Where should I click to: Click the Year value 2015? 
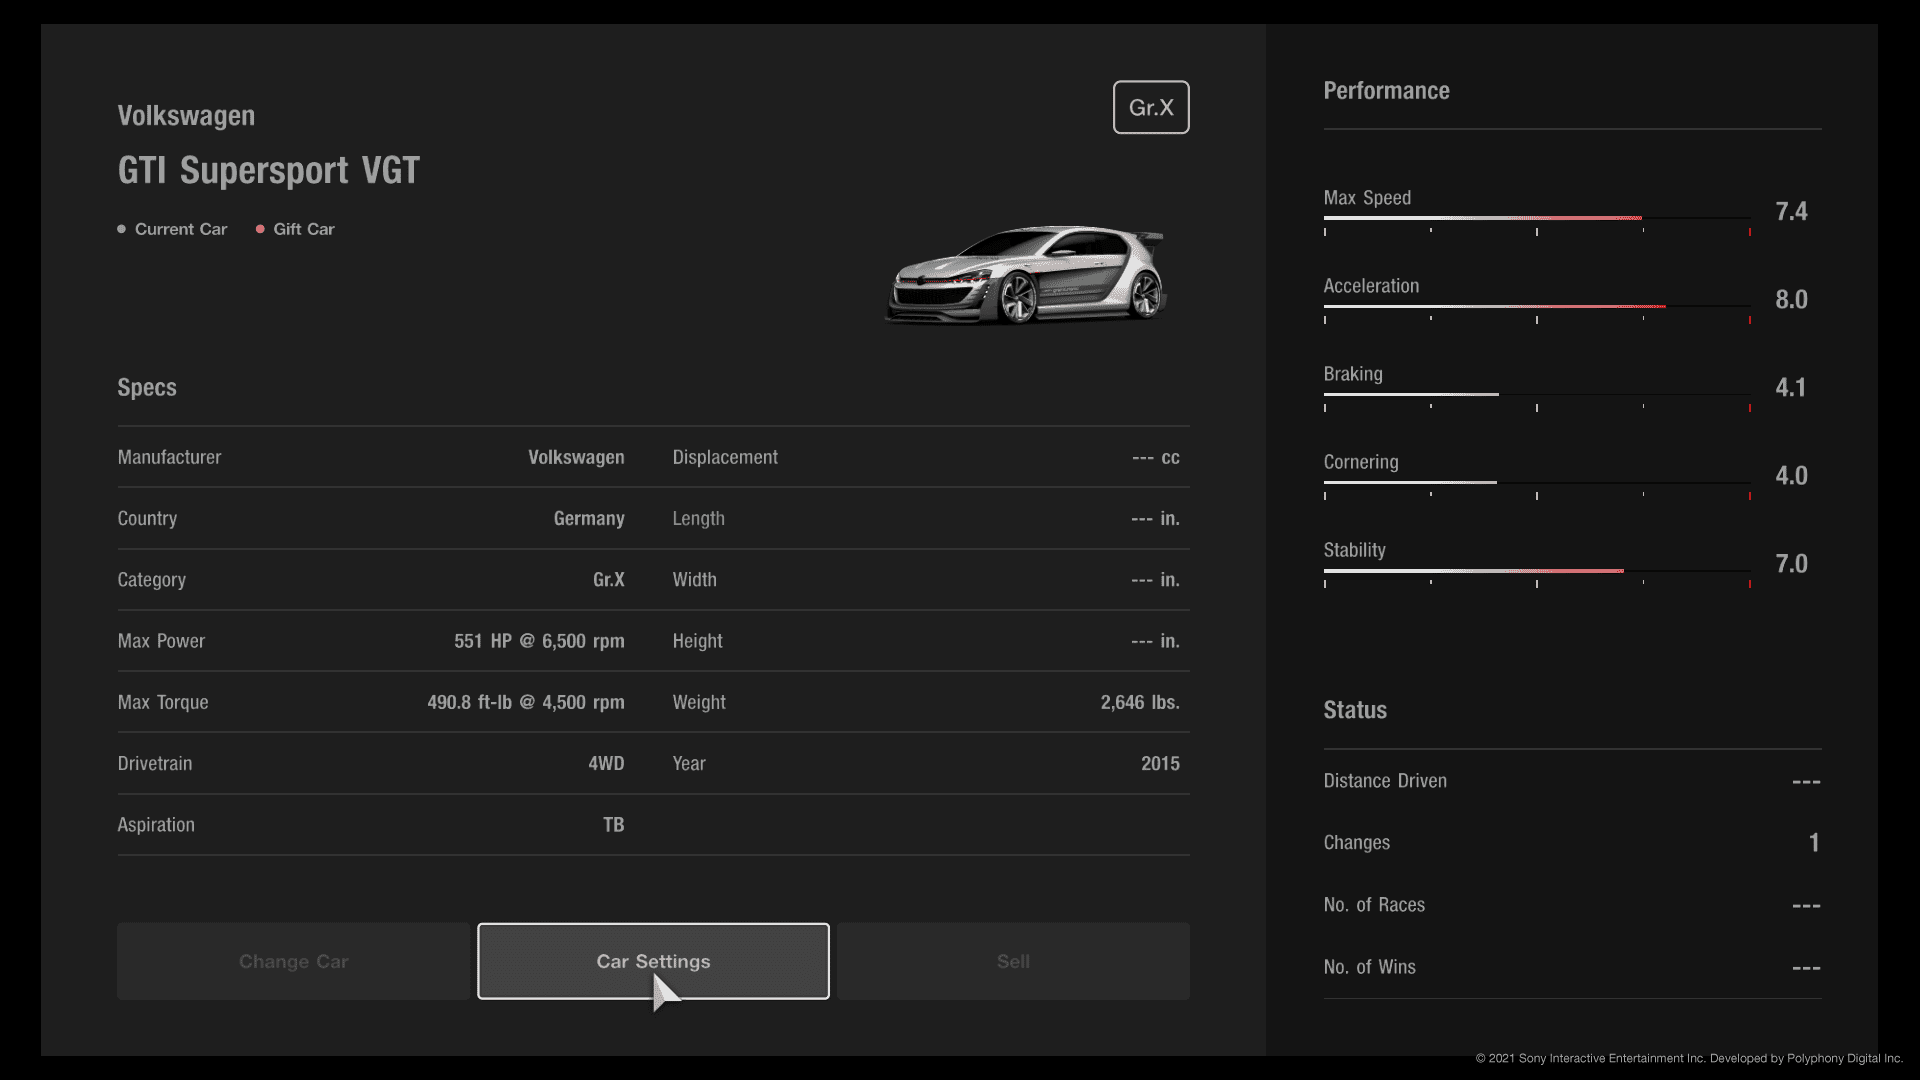tap(1160, 763)
